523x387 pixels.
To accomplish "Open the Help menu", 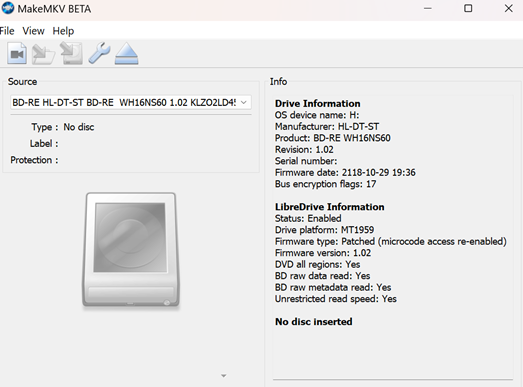I will coord(63,31).
